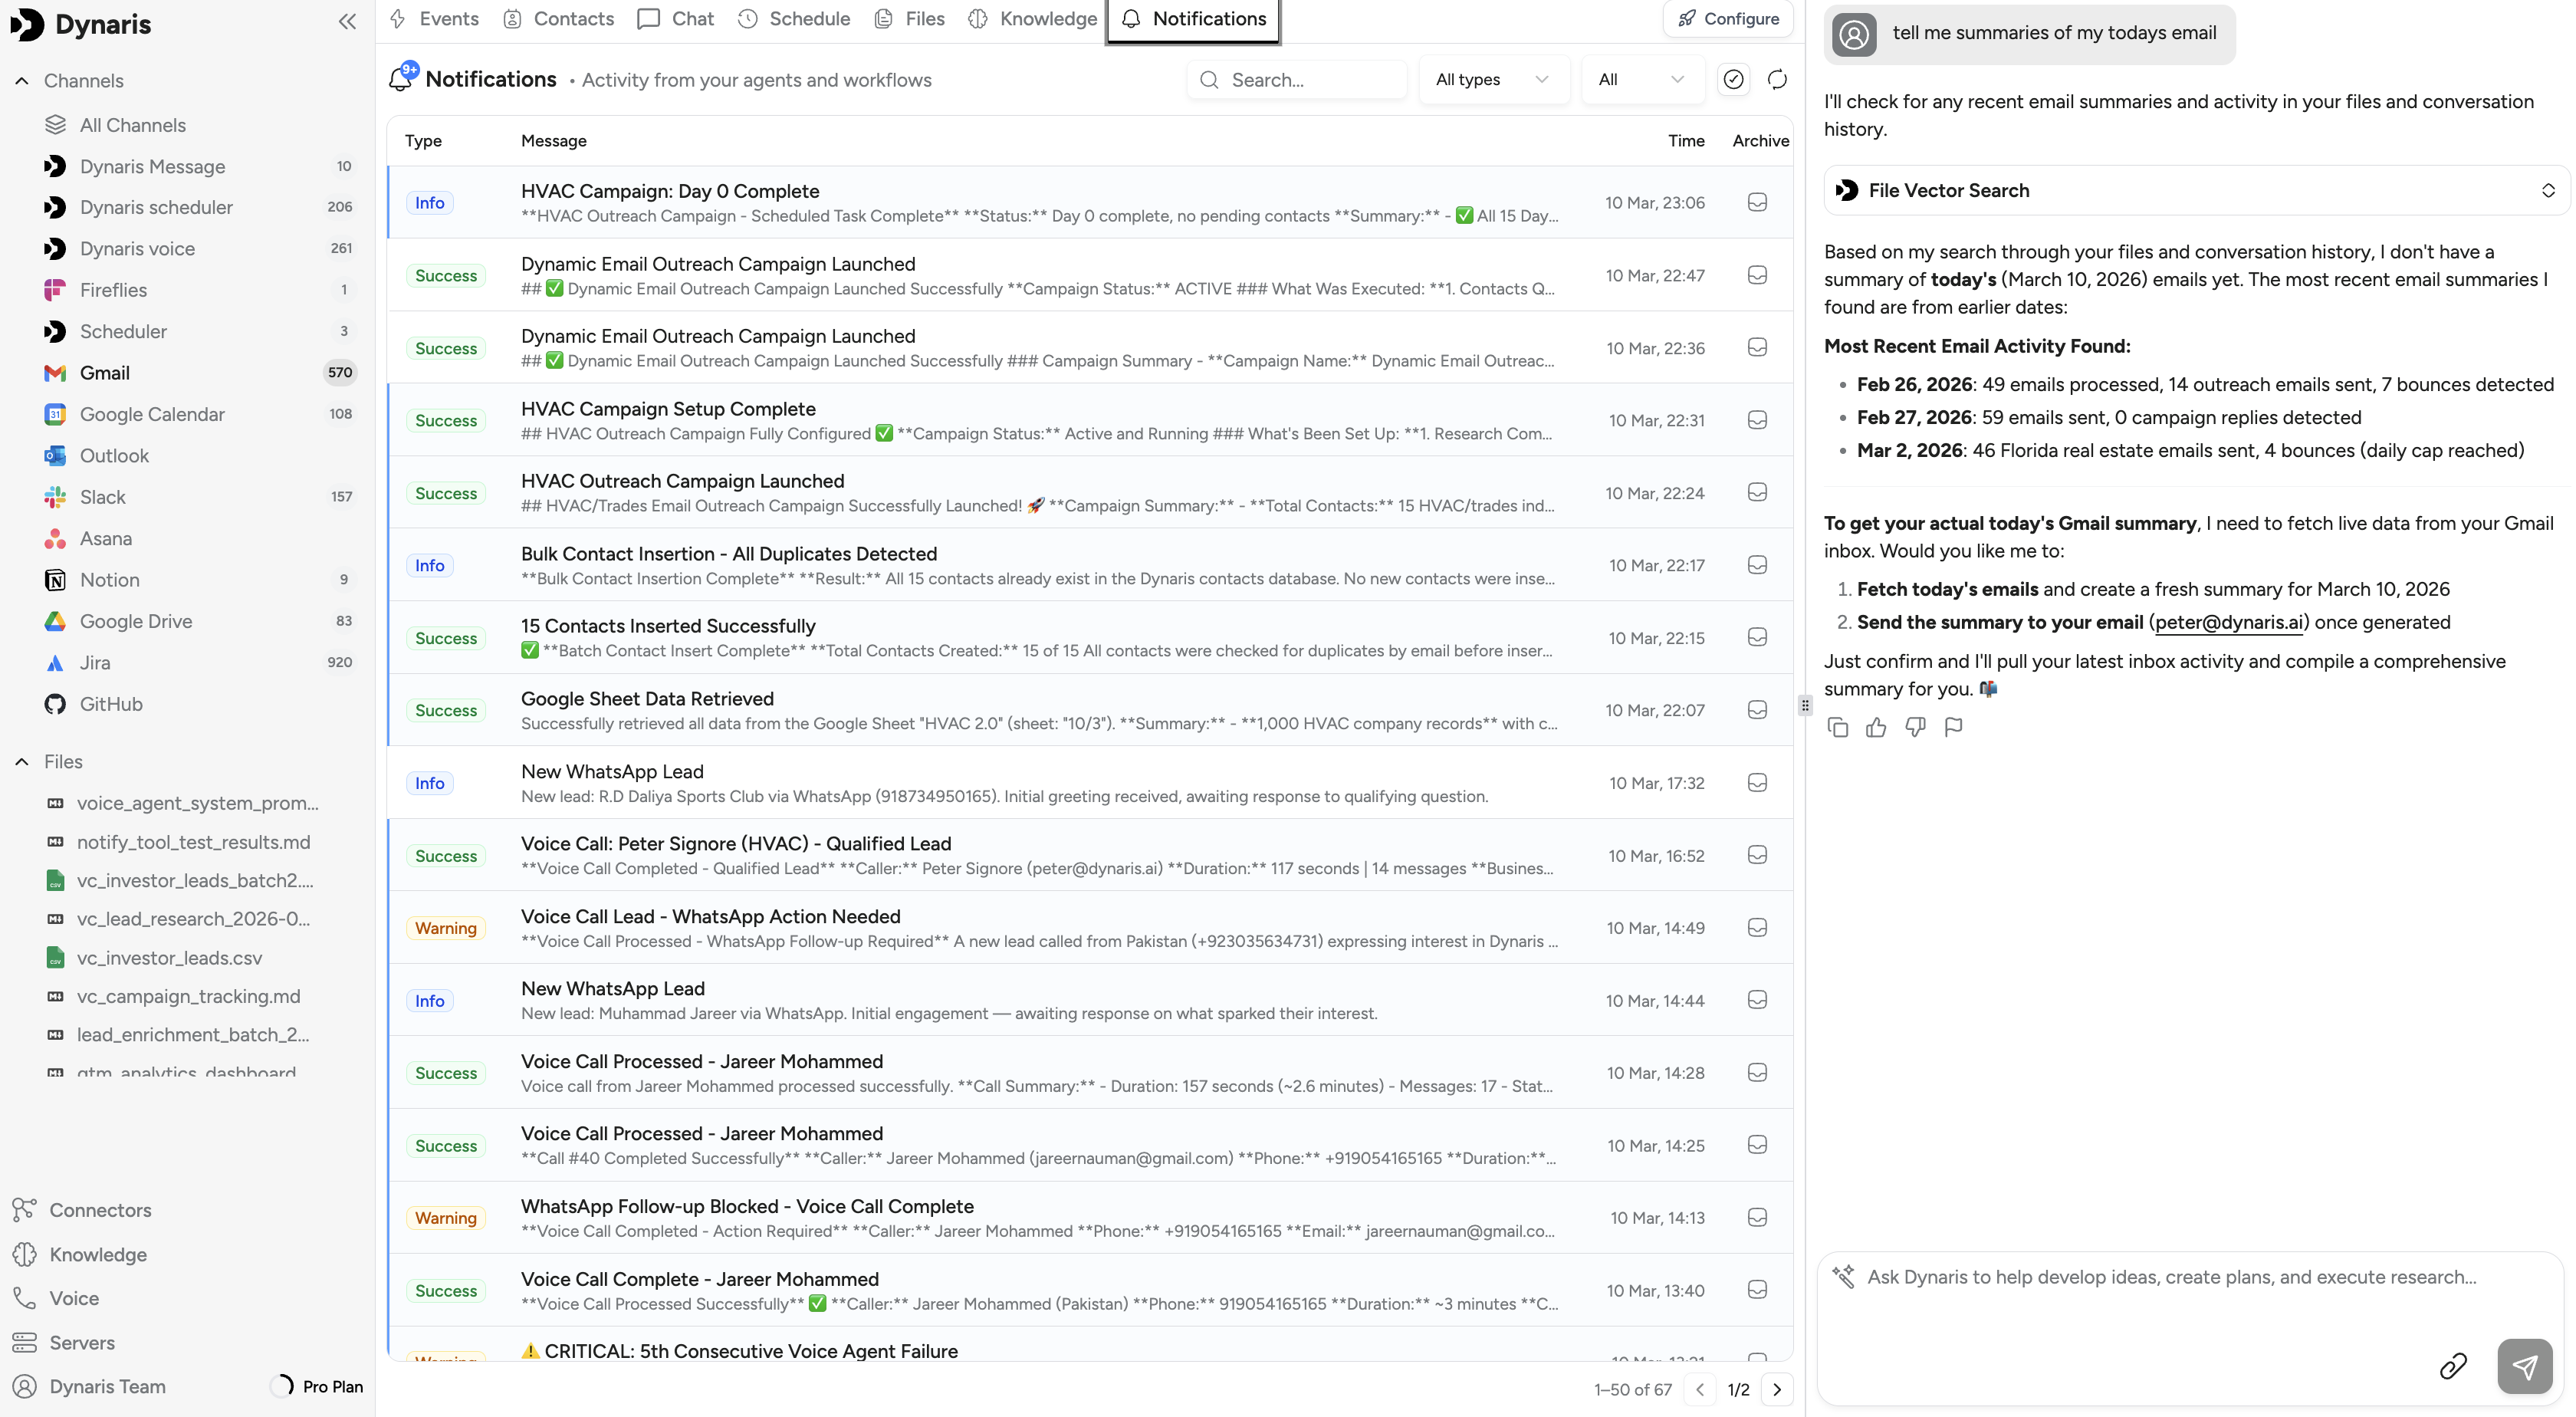Screen dimensions: 2576x1417
Task: Archive the HVAC Campaign: Day 0 Complete notification
Action: (x=1757, y=203)
